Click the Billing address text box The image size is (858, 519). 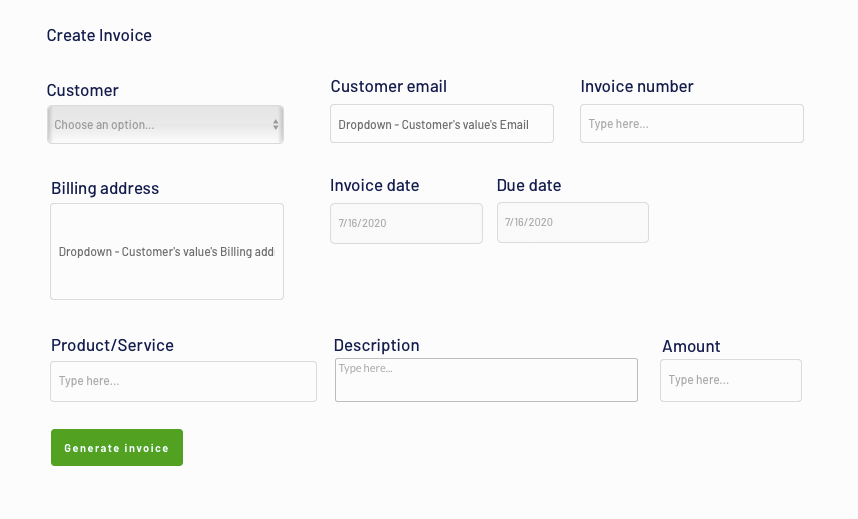click(167, 251)
